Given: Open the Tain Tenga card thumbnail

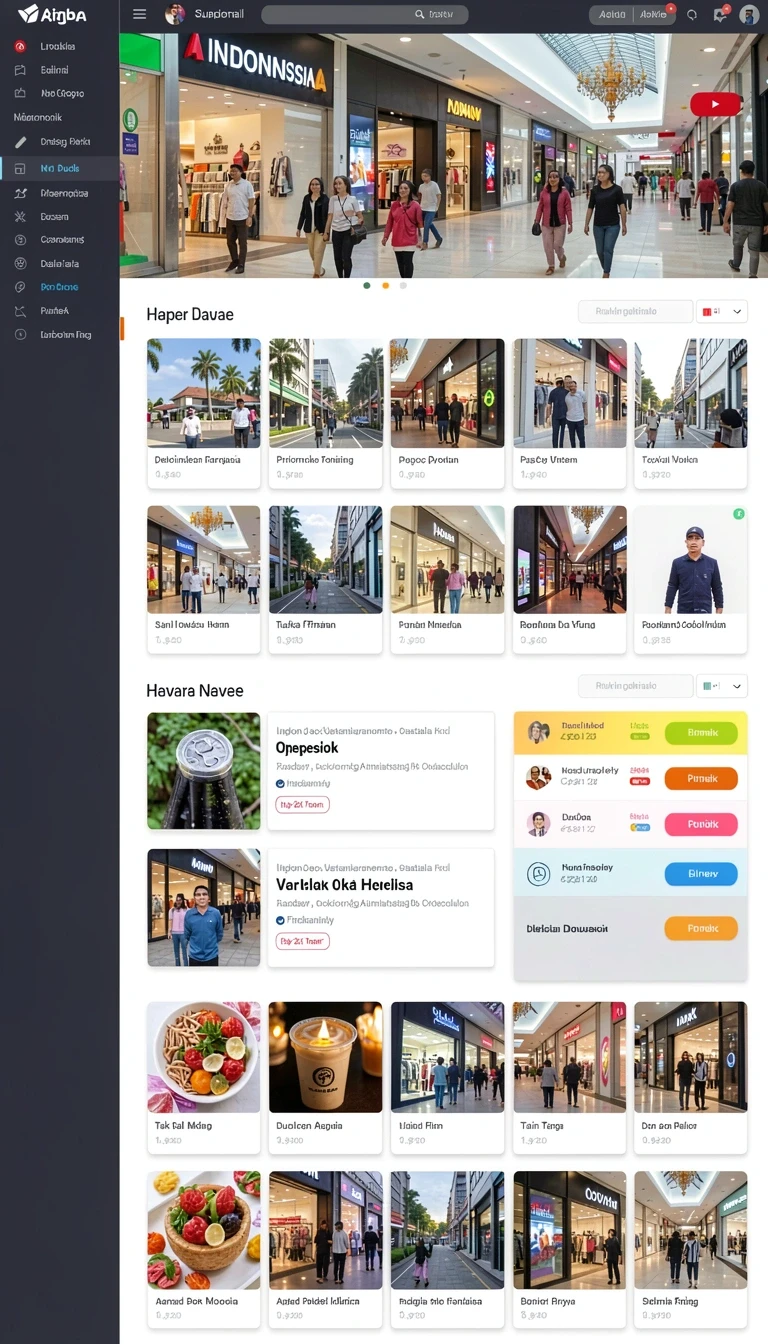Looking at the screenshot, I should coord(570,1057).
